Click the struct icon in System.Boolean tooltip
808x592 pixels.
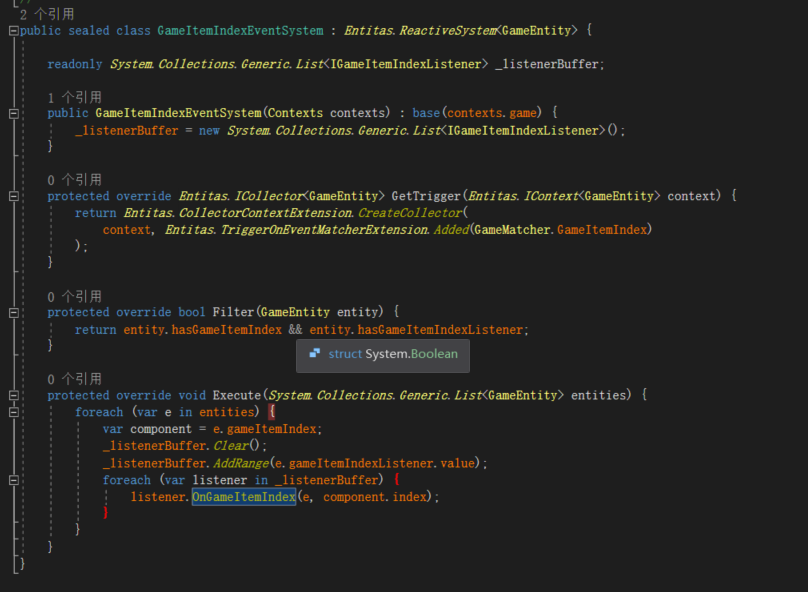coord(314,353)
